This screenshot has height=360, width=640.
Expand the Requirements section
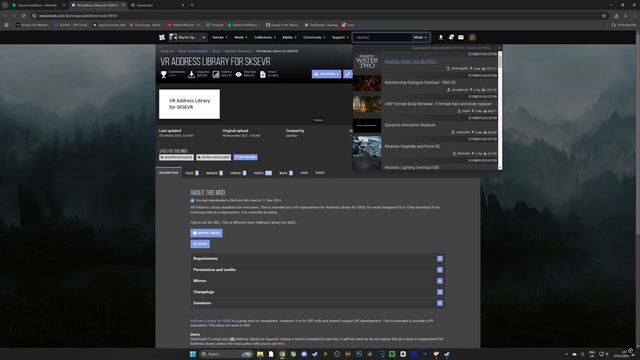pyautogui.click(x=317, y=259)
